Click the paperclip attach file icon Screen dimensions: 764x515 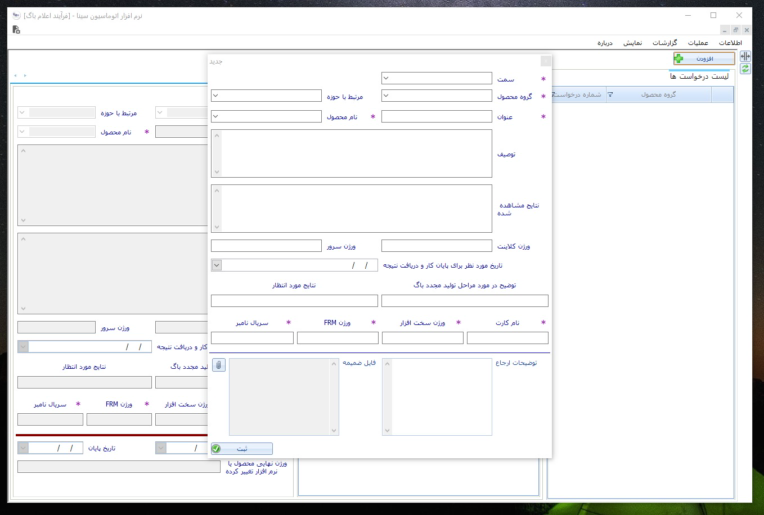[x=219, y=365]
